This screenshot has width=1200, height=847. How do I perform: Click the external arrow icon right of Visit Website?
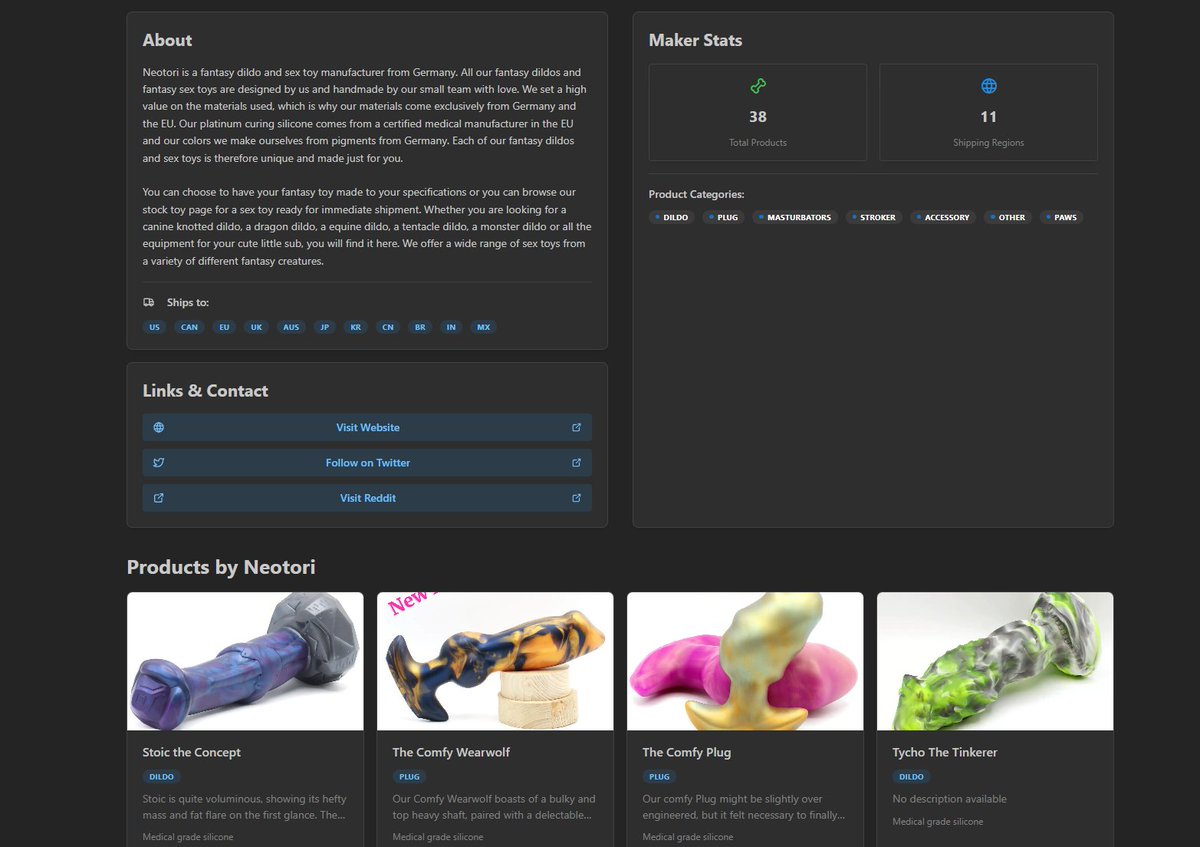(576, 427)
